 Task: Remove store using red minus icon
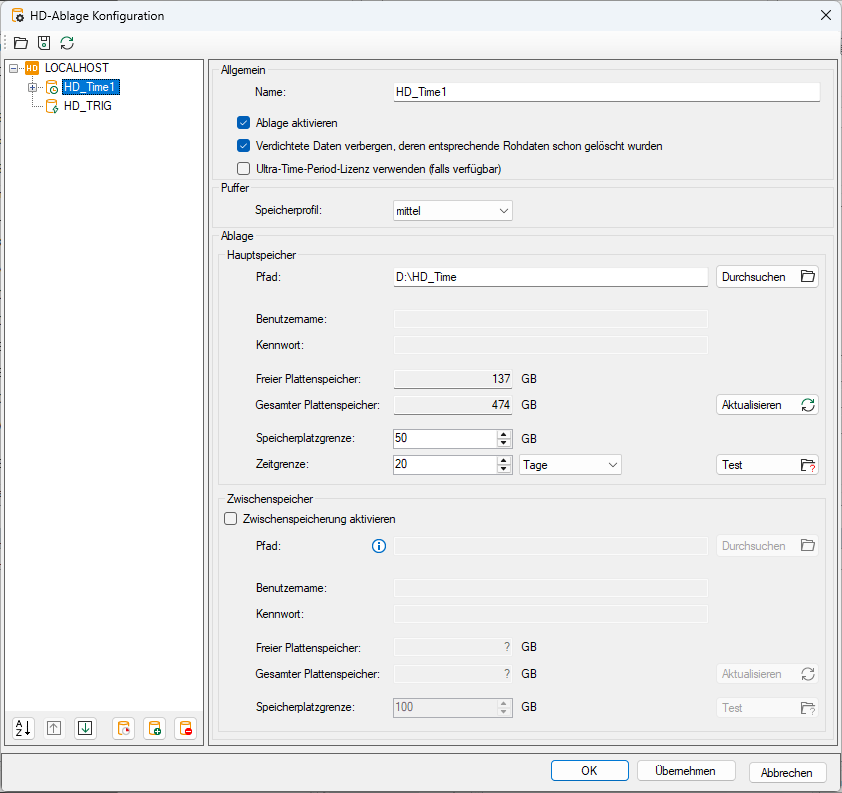[x=185, y=728]
